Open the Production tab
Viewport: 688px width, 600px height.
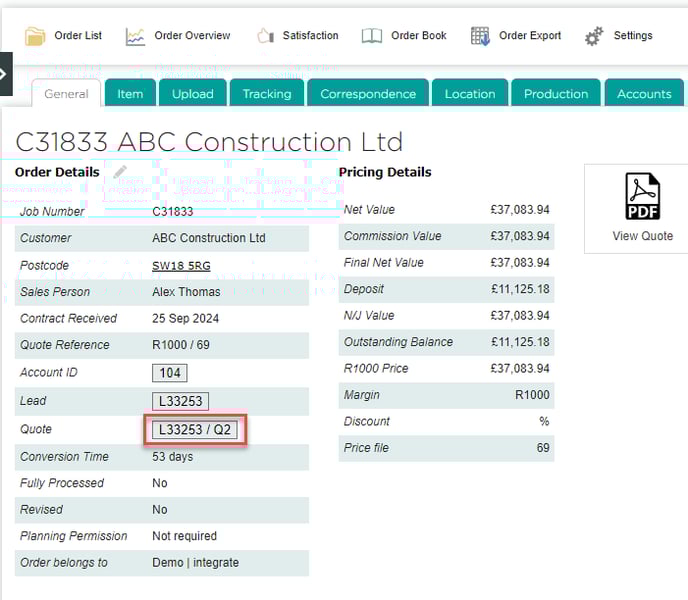click(555, 94)
